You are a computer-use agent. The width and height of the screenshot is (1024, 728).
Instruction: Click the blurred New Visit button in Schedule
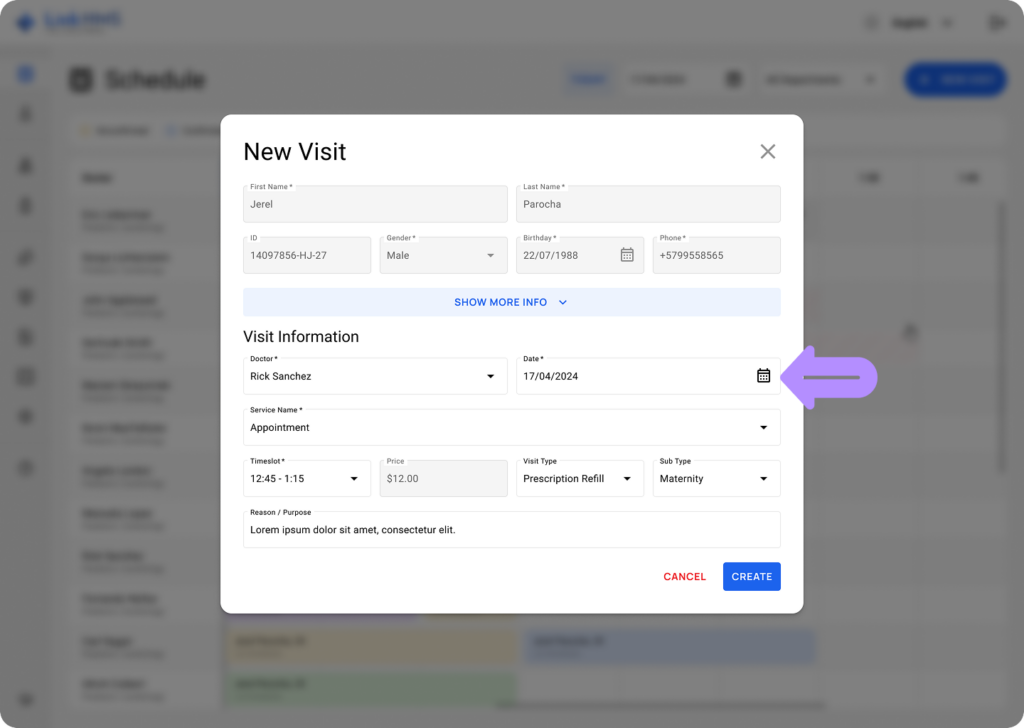pyautogui.click(x=955, y=80)
